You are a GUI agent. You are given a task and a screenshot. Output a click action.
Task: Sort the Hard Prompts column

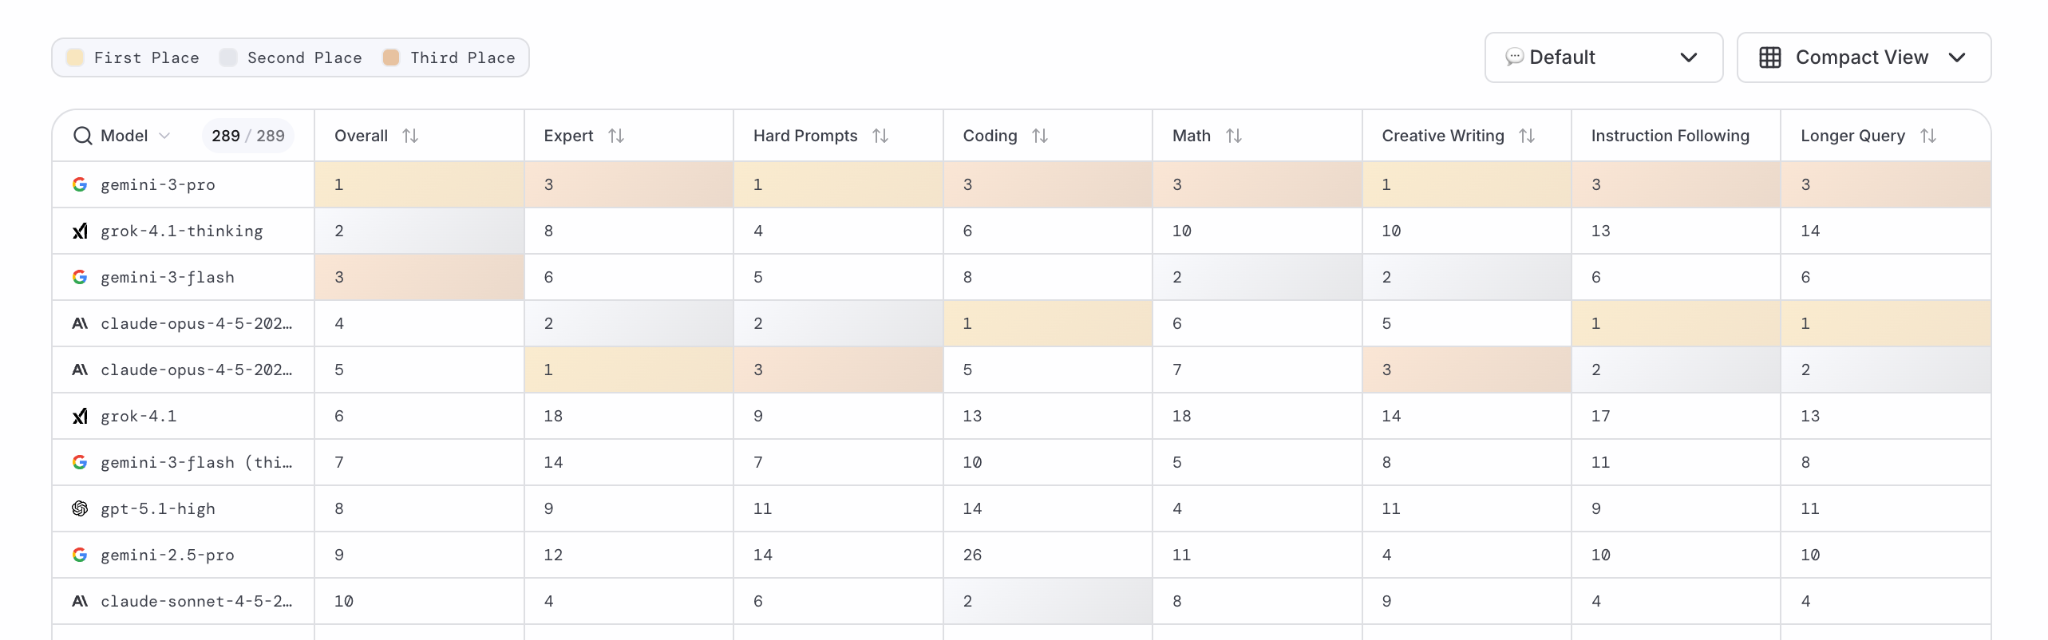coord(880,136)
